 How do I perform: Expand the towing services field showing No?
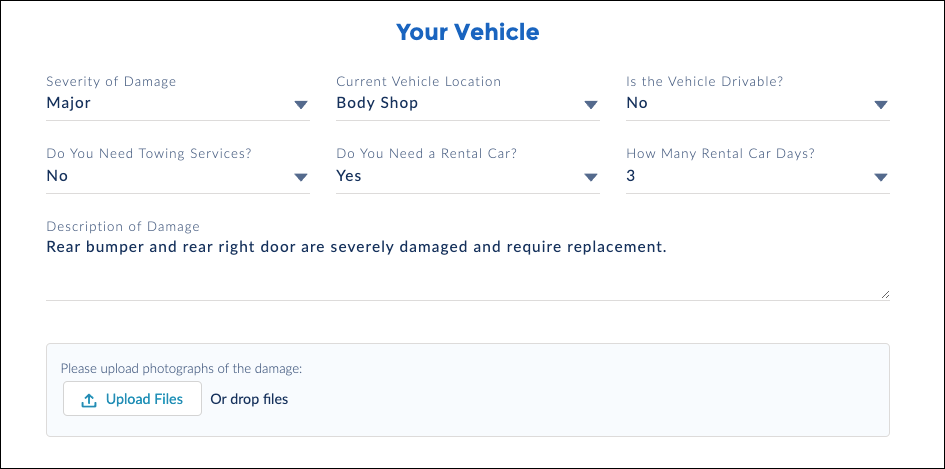[x=178, y=177]
